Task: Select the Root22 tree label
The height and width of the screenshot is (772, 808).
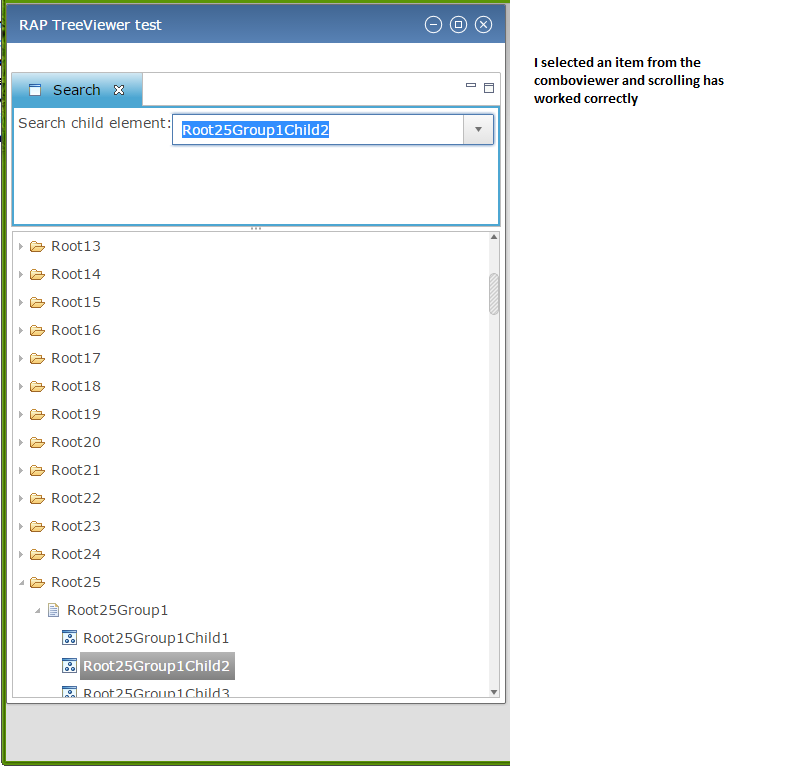Action: [76, 498]
